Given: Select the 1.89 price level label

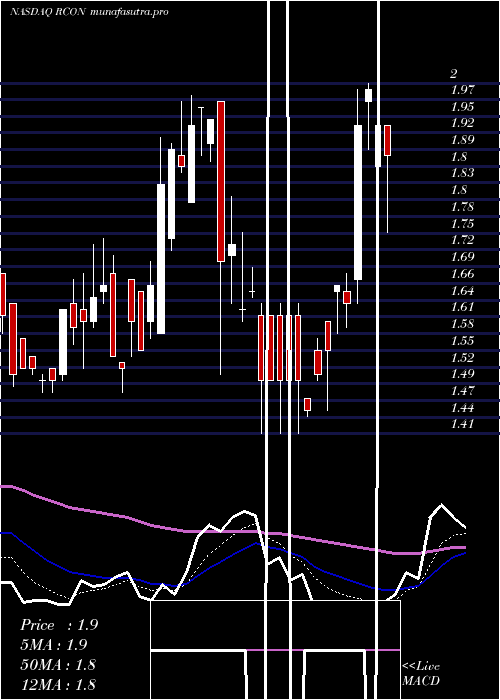Looking at the screenshot, I should 462,140.
